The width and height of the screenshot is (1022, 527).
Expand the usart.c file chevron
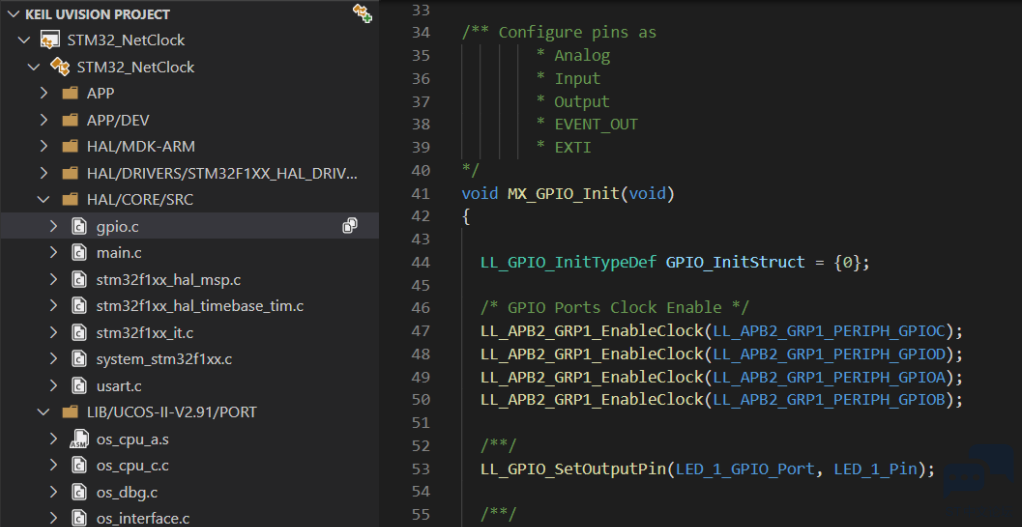point(53,386)
